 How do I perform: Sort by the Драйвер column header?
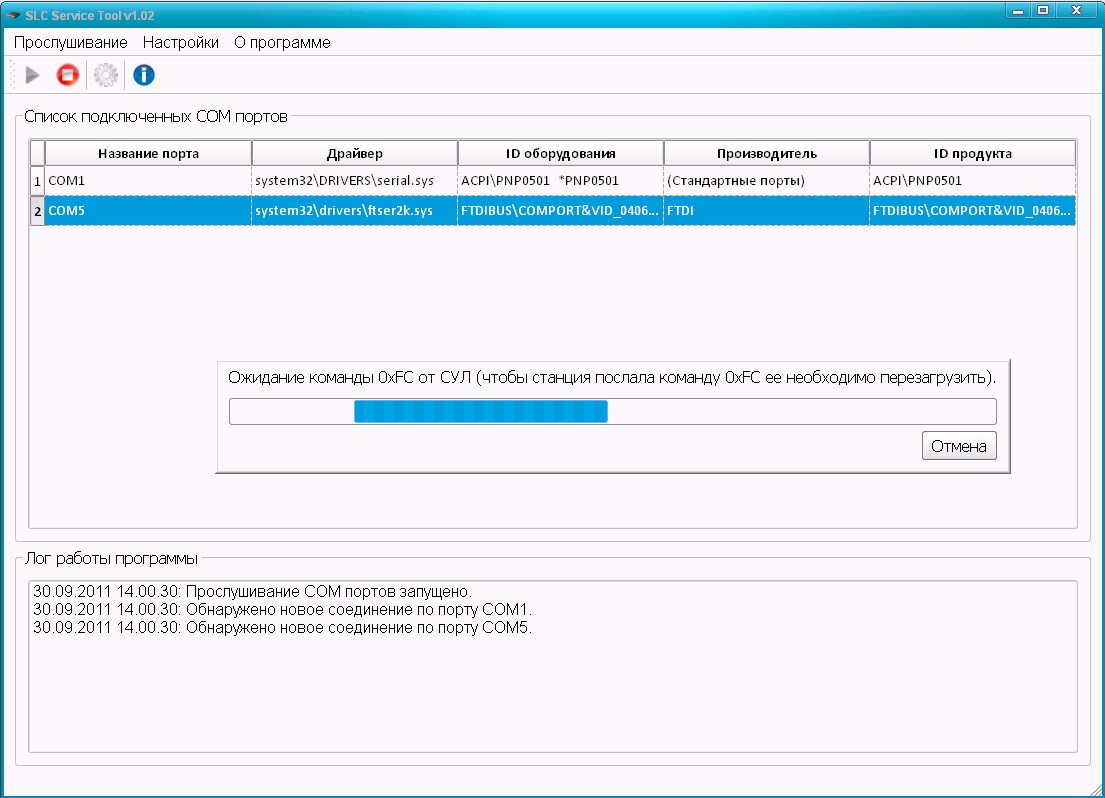coord(354,153)
